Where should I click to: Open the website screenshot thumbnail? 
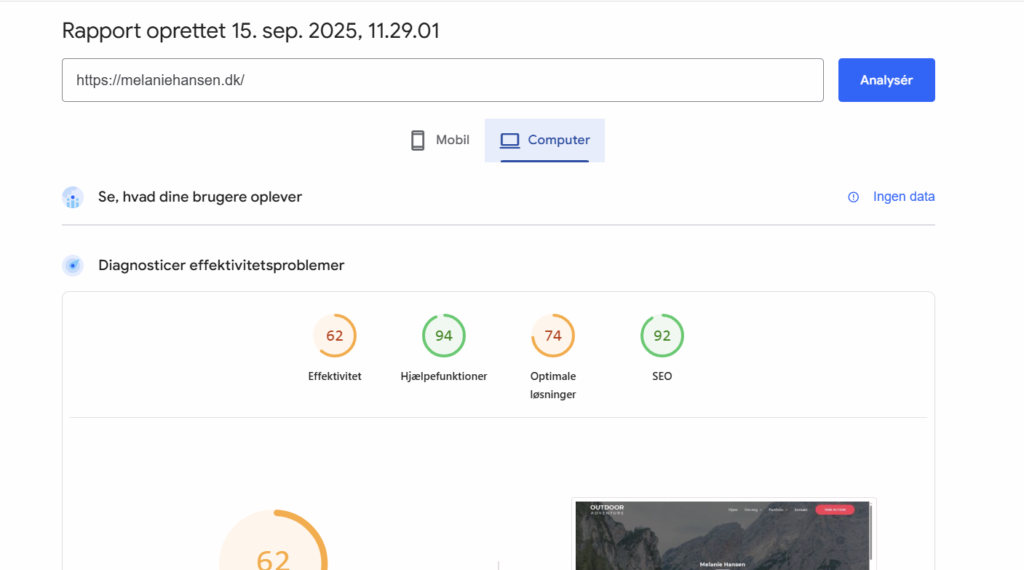724,535
